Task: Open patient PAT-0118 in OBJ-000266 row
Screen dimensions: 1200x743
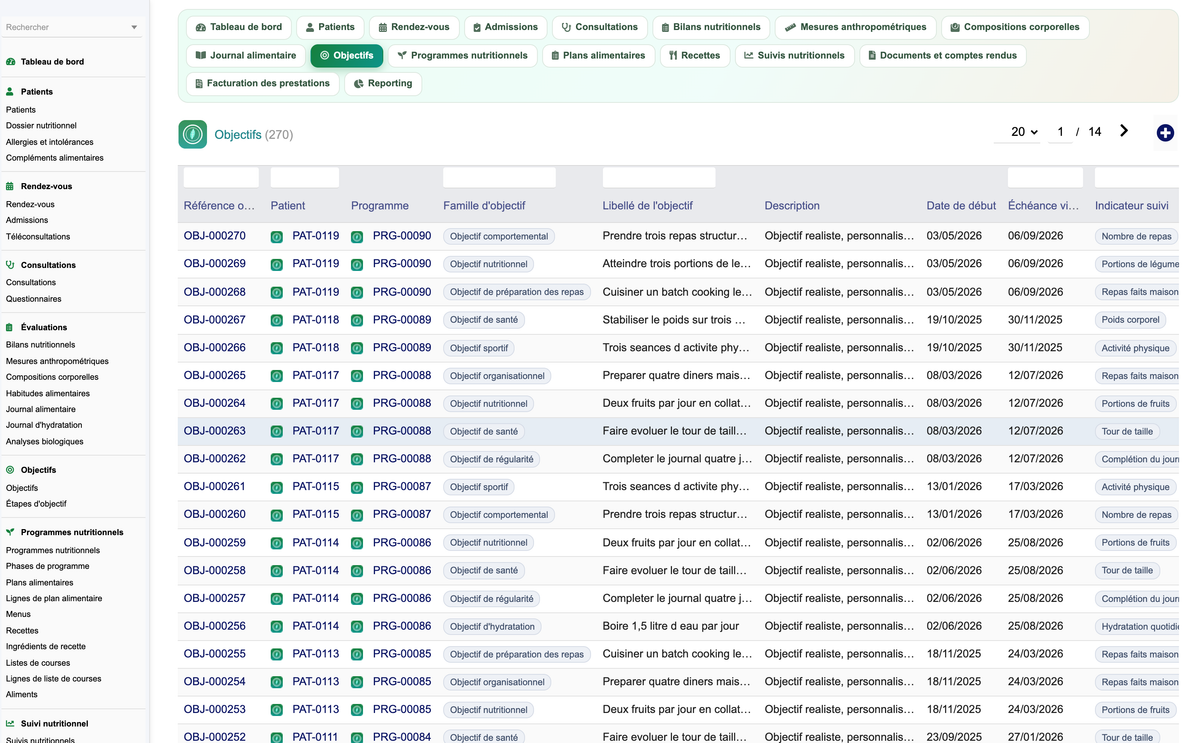Action: click(315, 348)
